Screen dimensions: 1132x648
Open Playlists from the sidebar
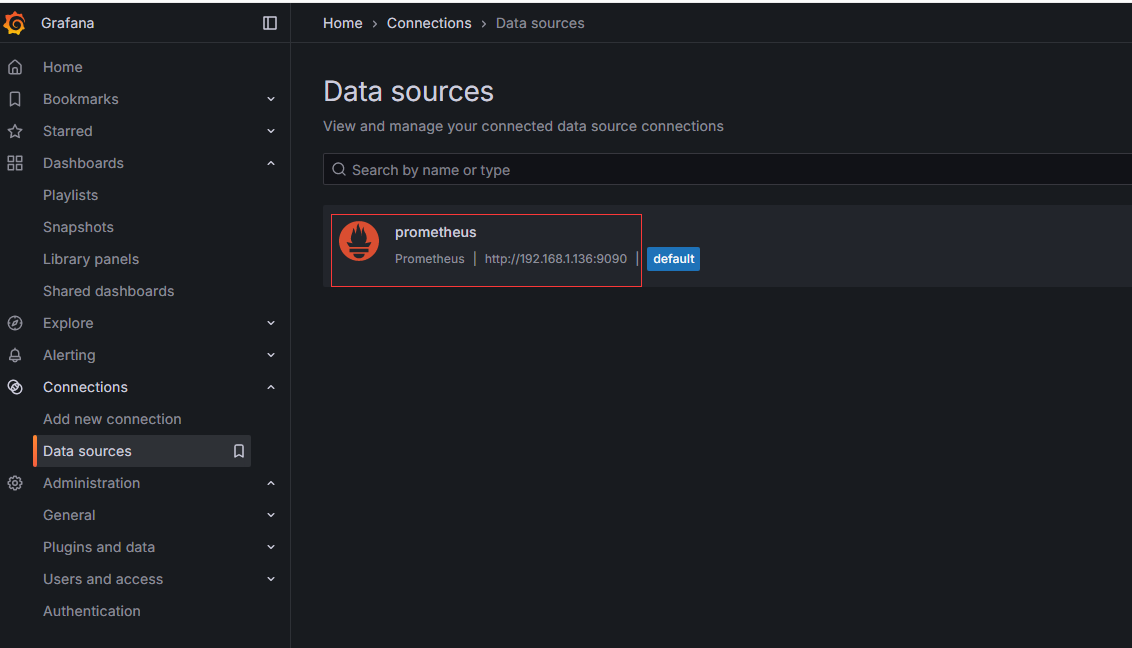click(x=70, y=195)
